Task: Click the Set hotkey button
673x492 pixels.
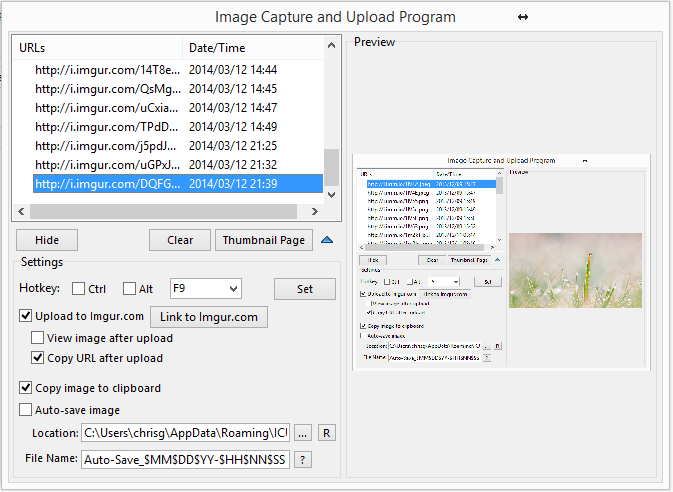Action: [305, 289]
